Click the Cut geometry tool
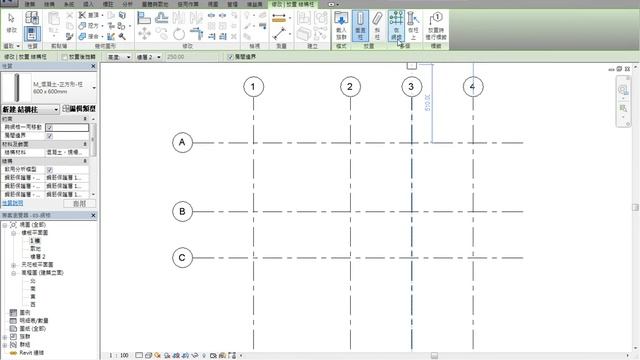Image resolution: width=640 pixels, height=360 pixels. [x=90, y=26]
